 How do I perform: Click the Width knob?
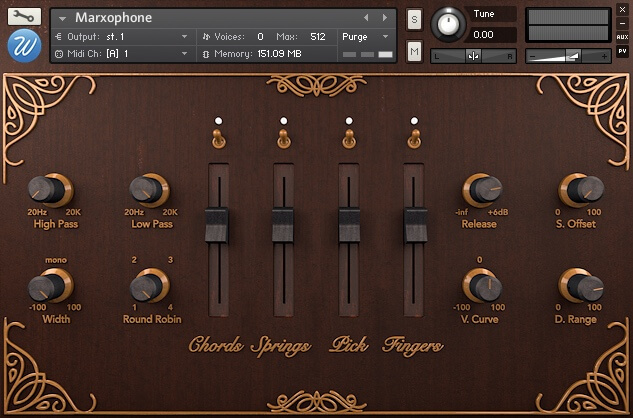pyautogui.click(x=50, y=285)
